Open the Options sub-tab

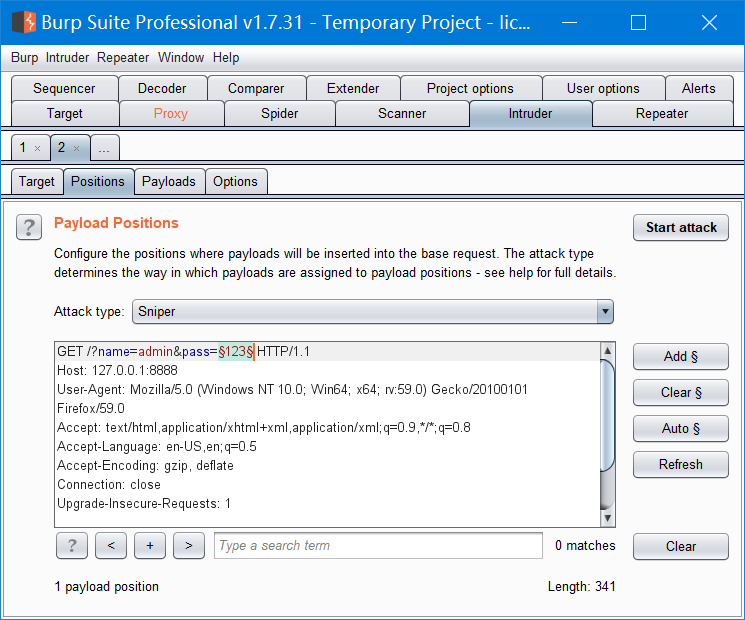[235, 181]
